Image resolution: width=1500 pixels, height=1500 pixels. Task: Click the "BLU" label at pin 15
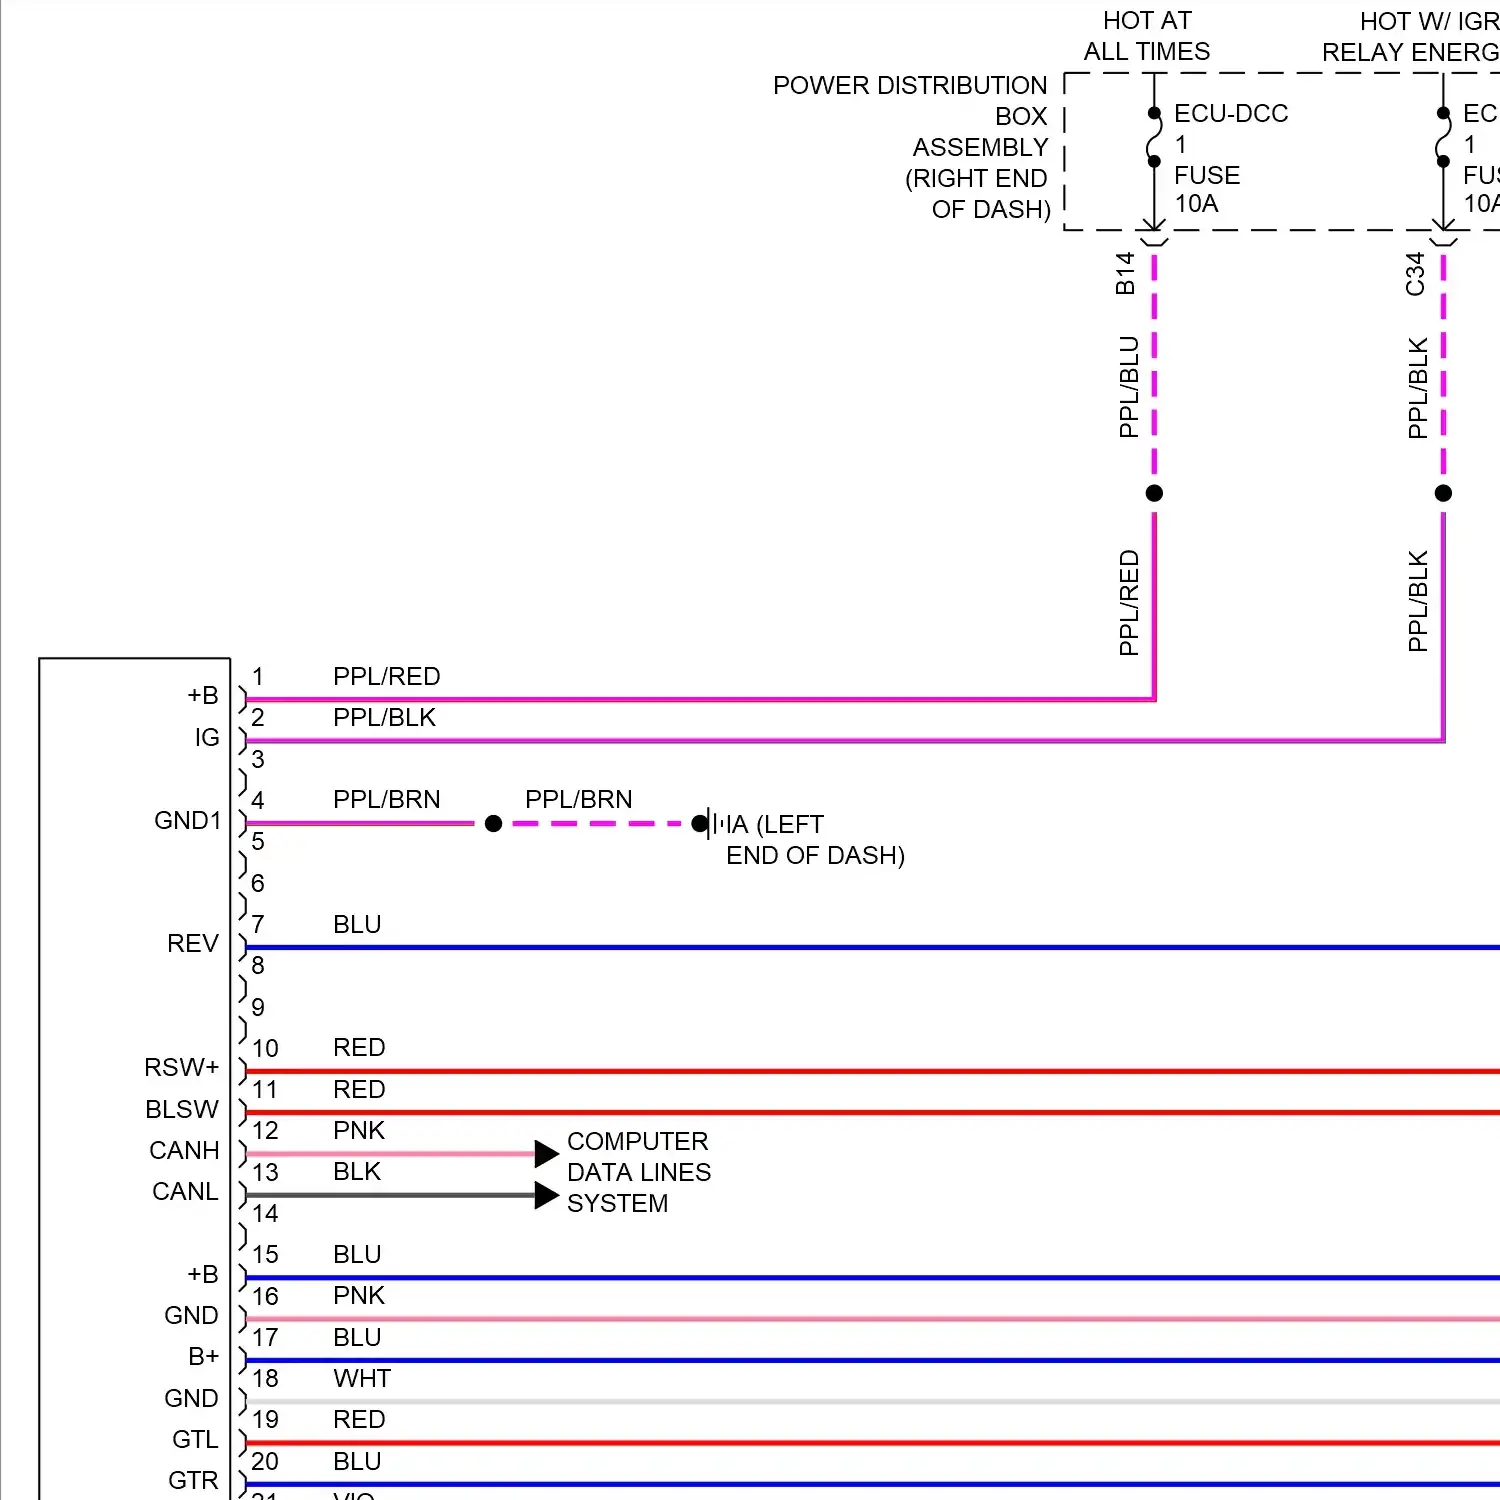[357, 1255]
